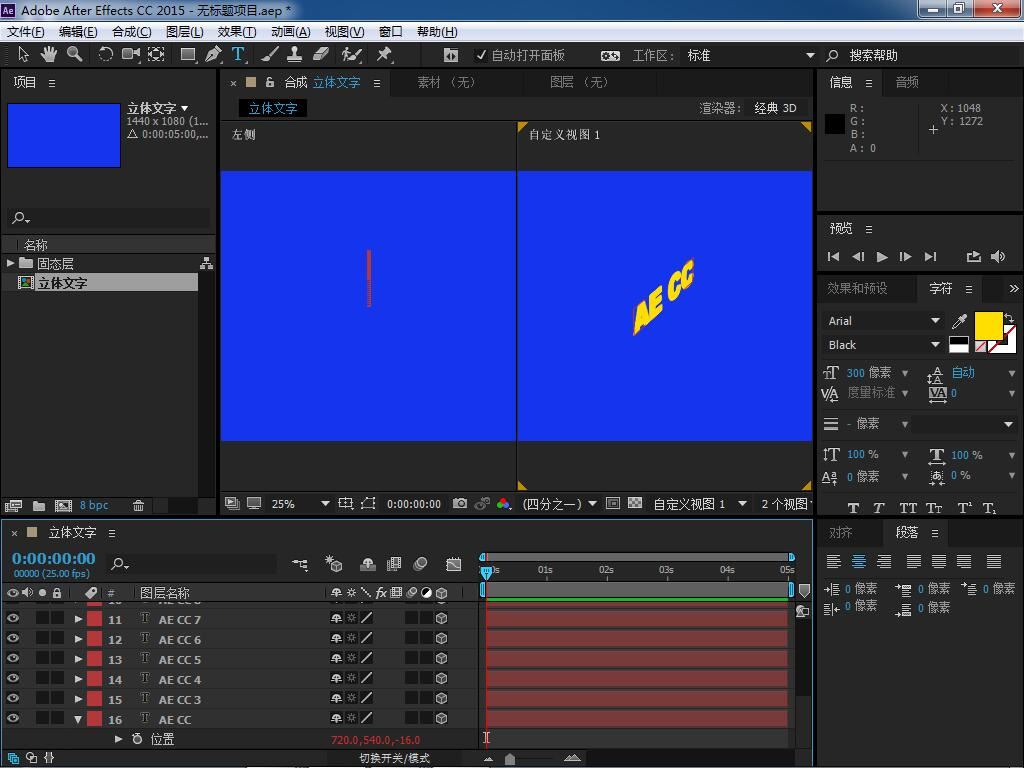Image resolution: width=1024 pixels, height=768 pixels.
Task: Toggle the transparency grid icon
Action: click(x=635, y=504)
